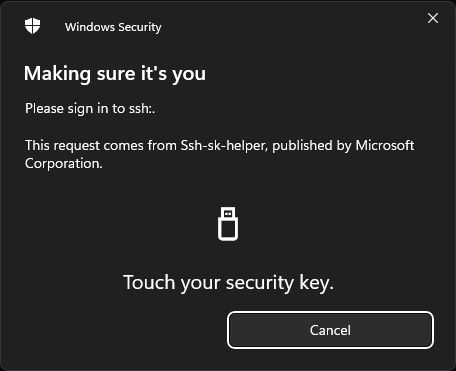This screenshot has height=371, width=456.
Task: Click the word "Touch" in the key prompt
Action: pos(149,282)
